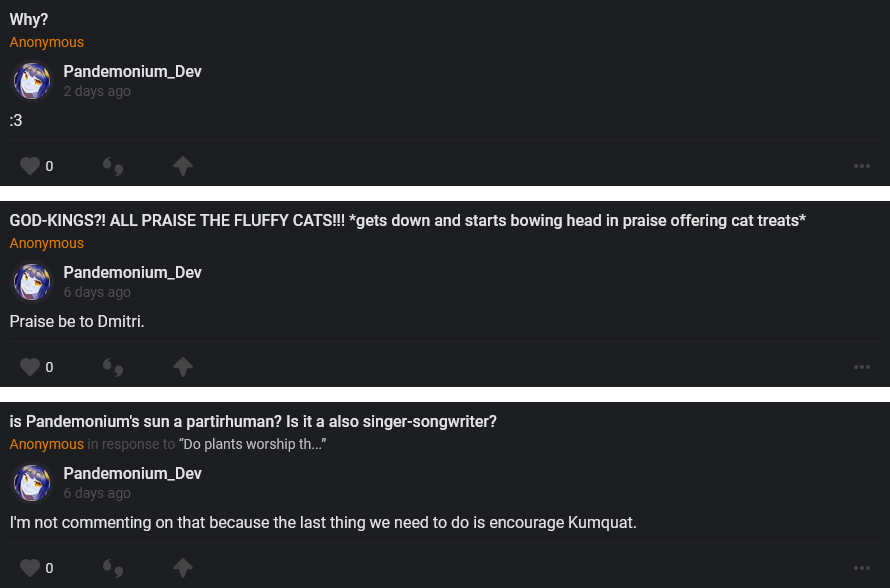
Task: Like the ':3' answer with heart icon
Action: click(x=30, y=166)
